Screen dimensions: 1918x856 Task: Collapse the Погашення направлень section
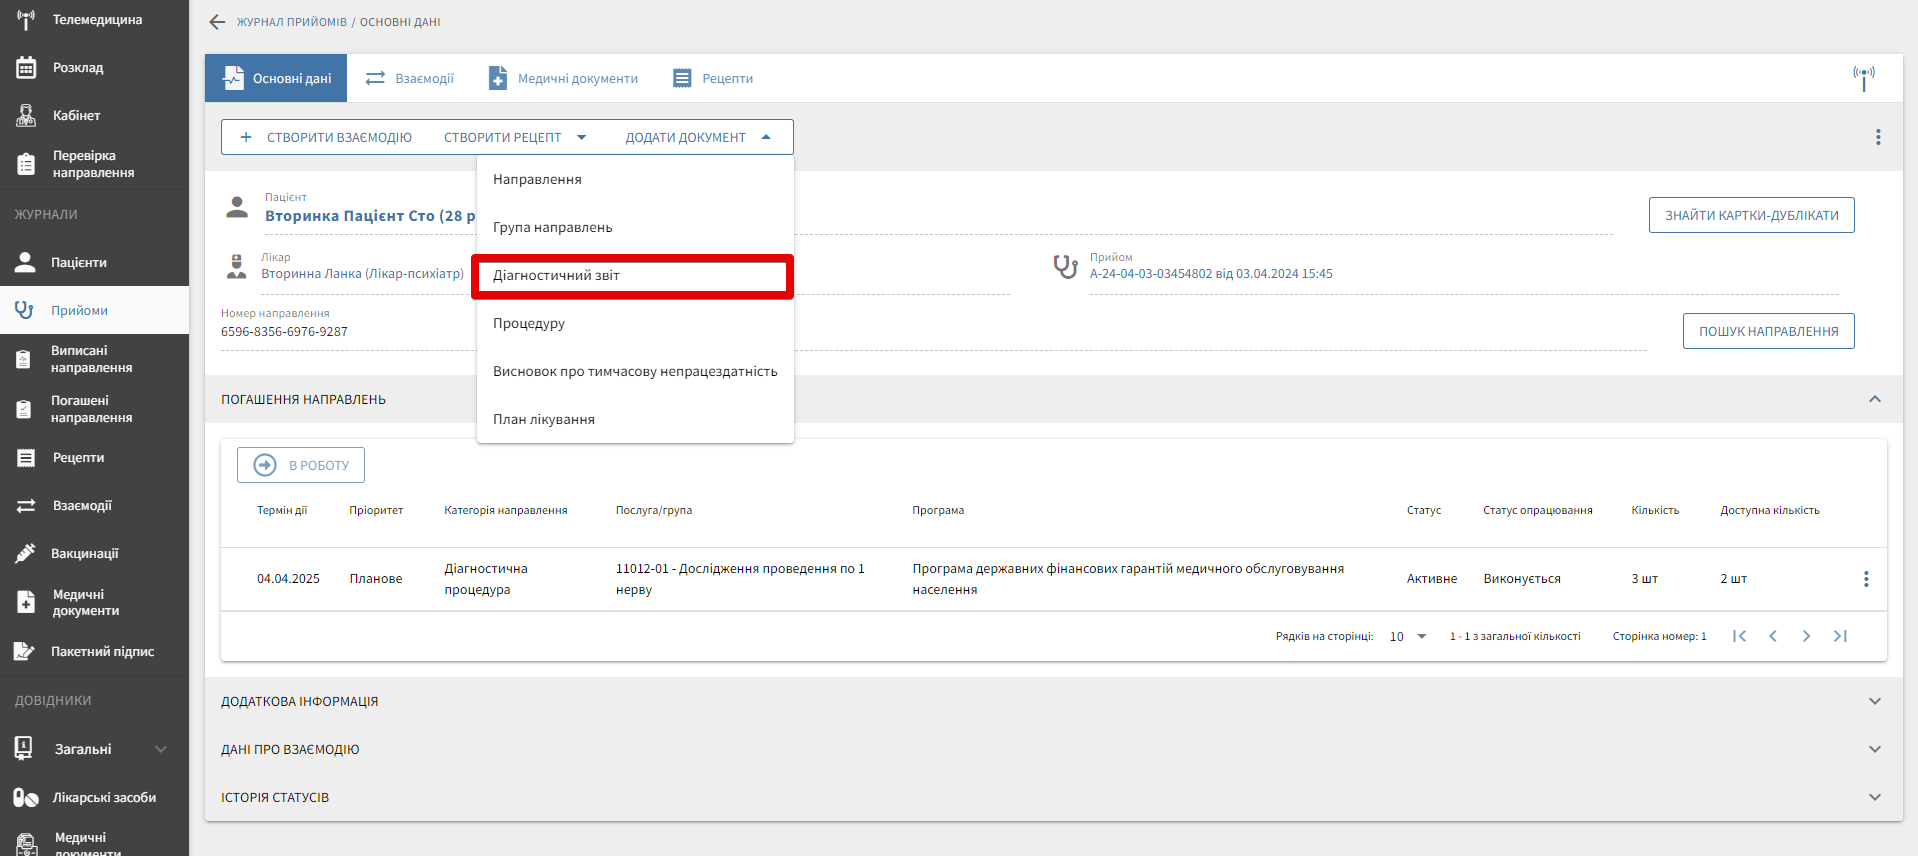pyautogui.click(x=1874, y=399)
